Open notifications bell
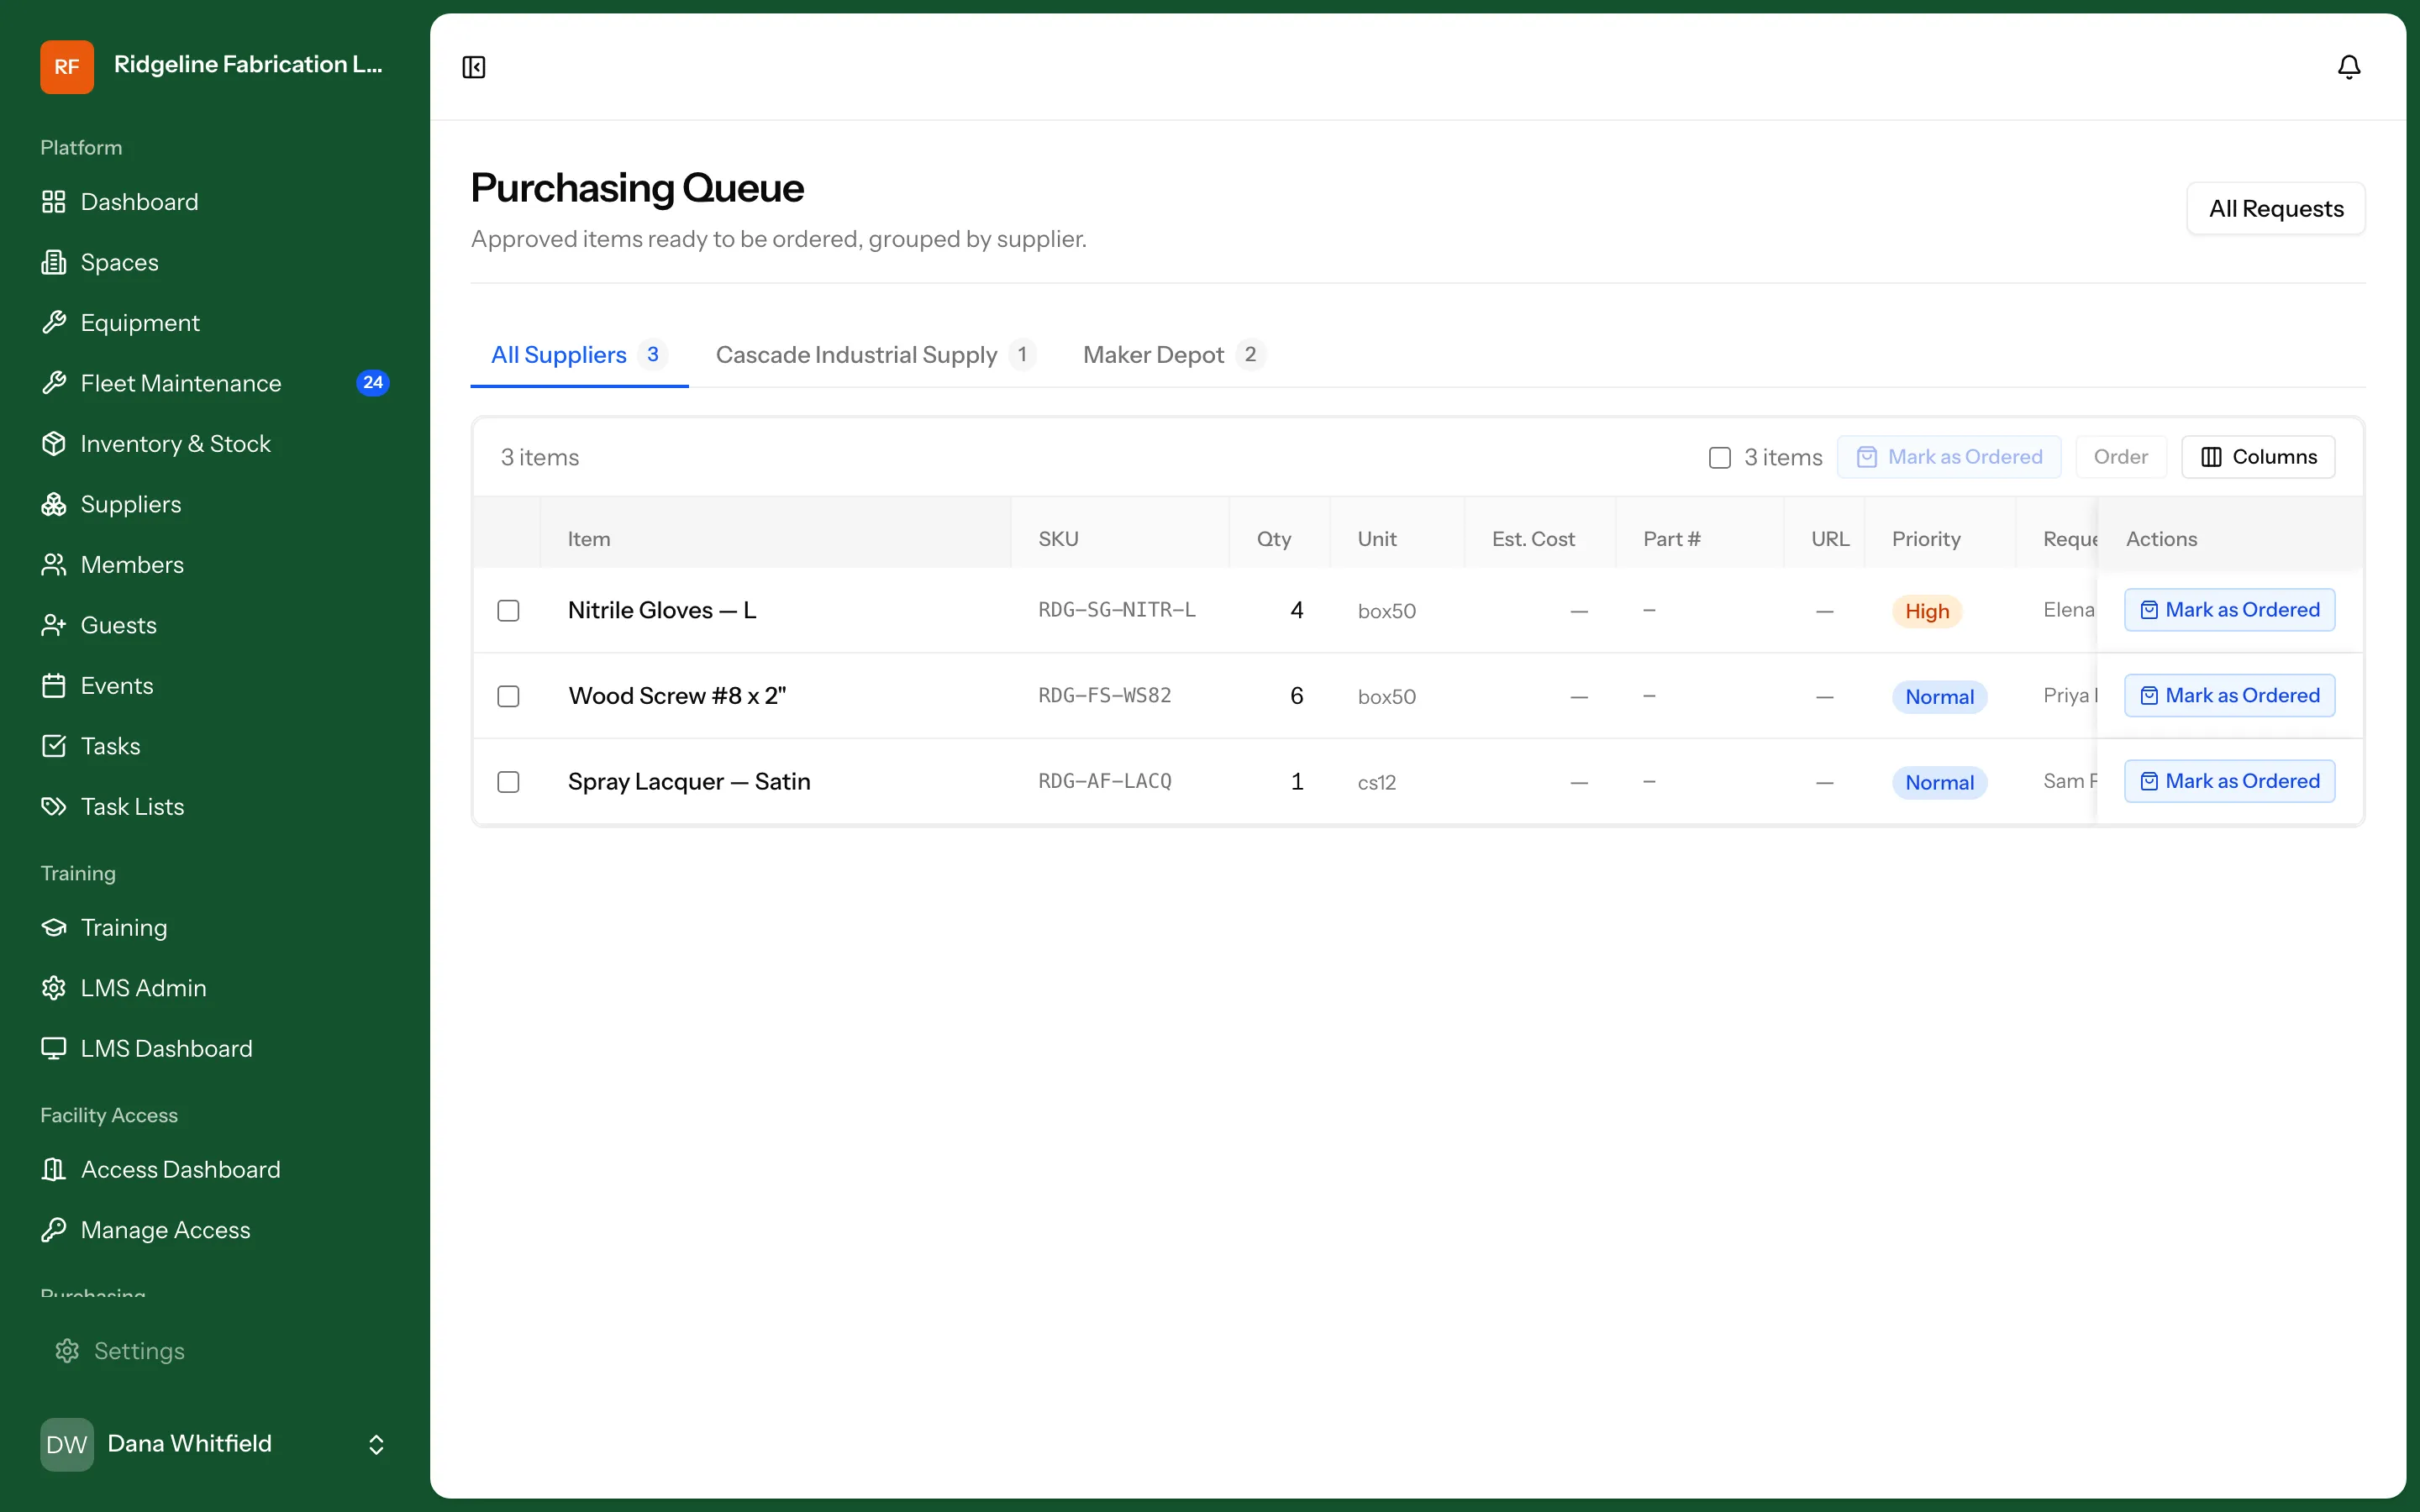 click(2348, 67)
